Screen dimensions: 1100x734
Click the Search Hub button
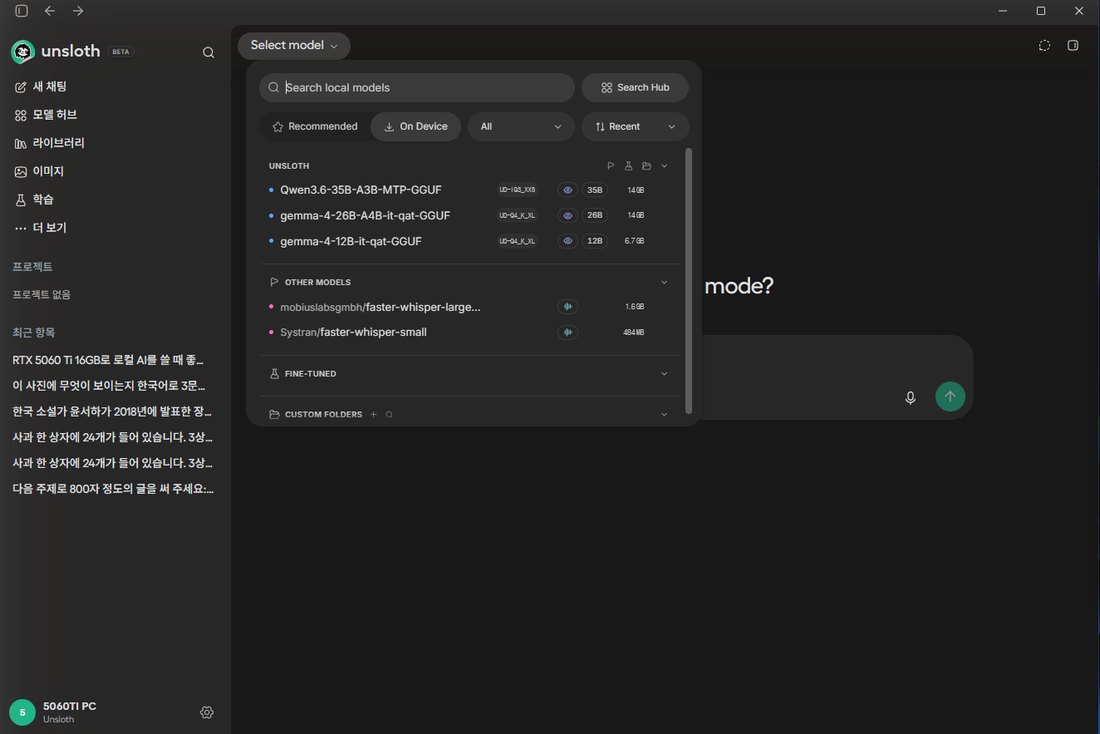635,88
